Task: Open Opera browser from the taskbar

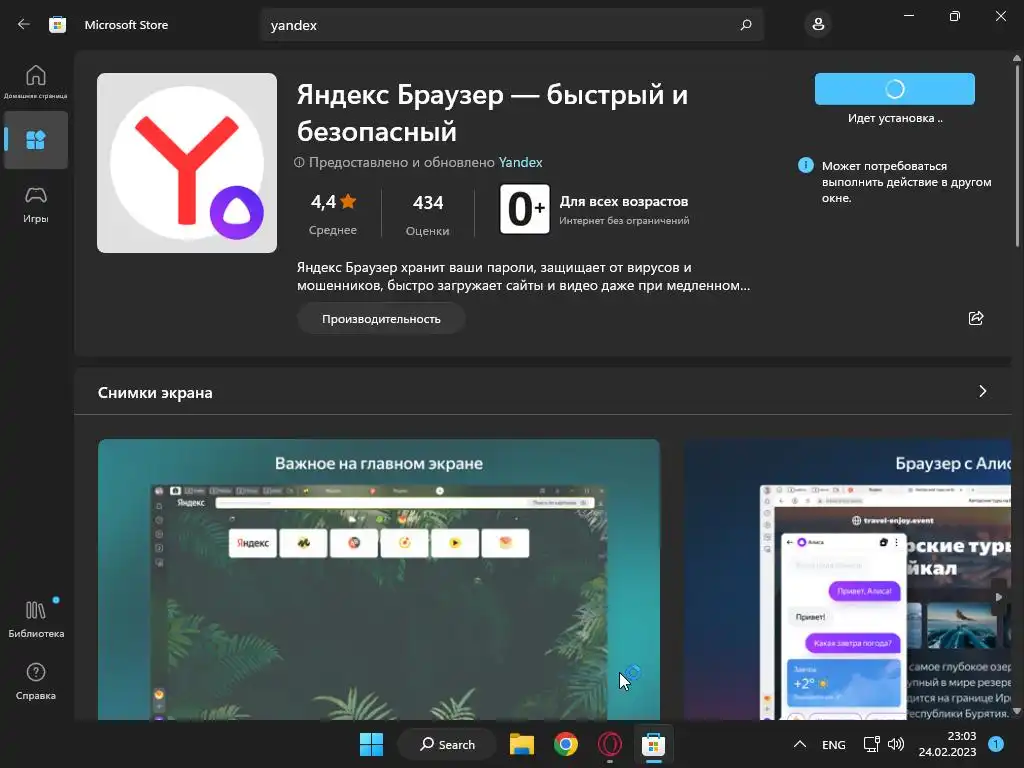Action: [609, 744]
